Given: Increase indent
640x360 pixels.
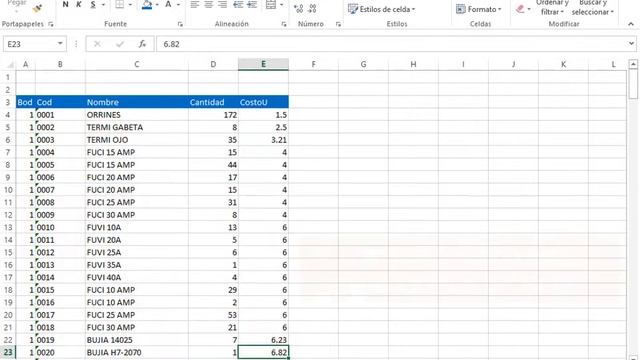Looking at the screenshot, I should [252, 5].
